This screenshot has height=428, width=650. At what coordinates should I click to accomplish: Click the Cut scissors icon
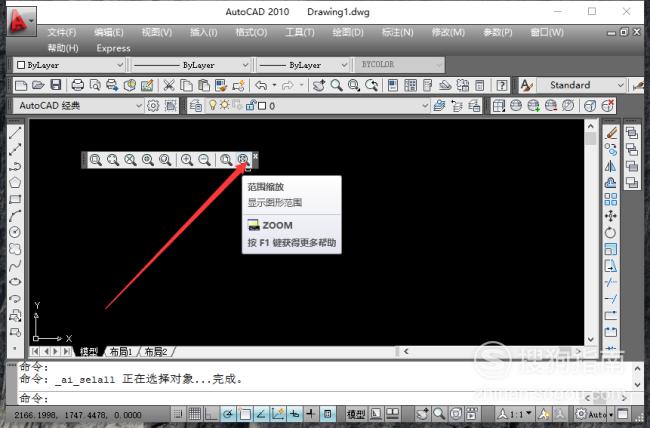(x=168, y=85)
